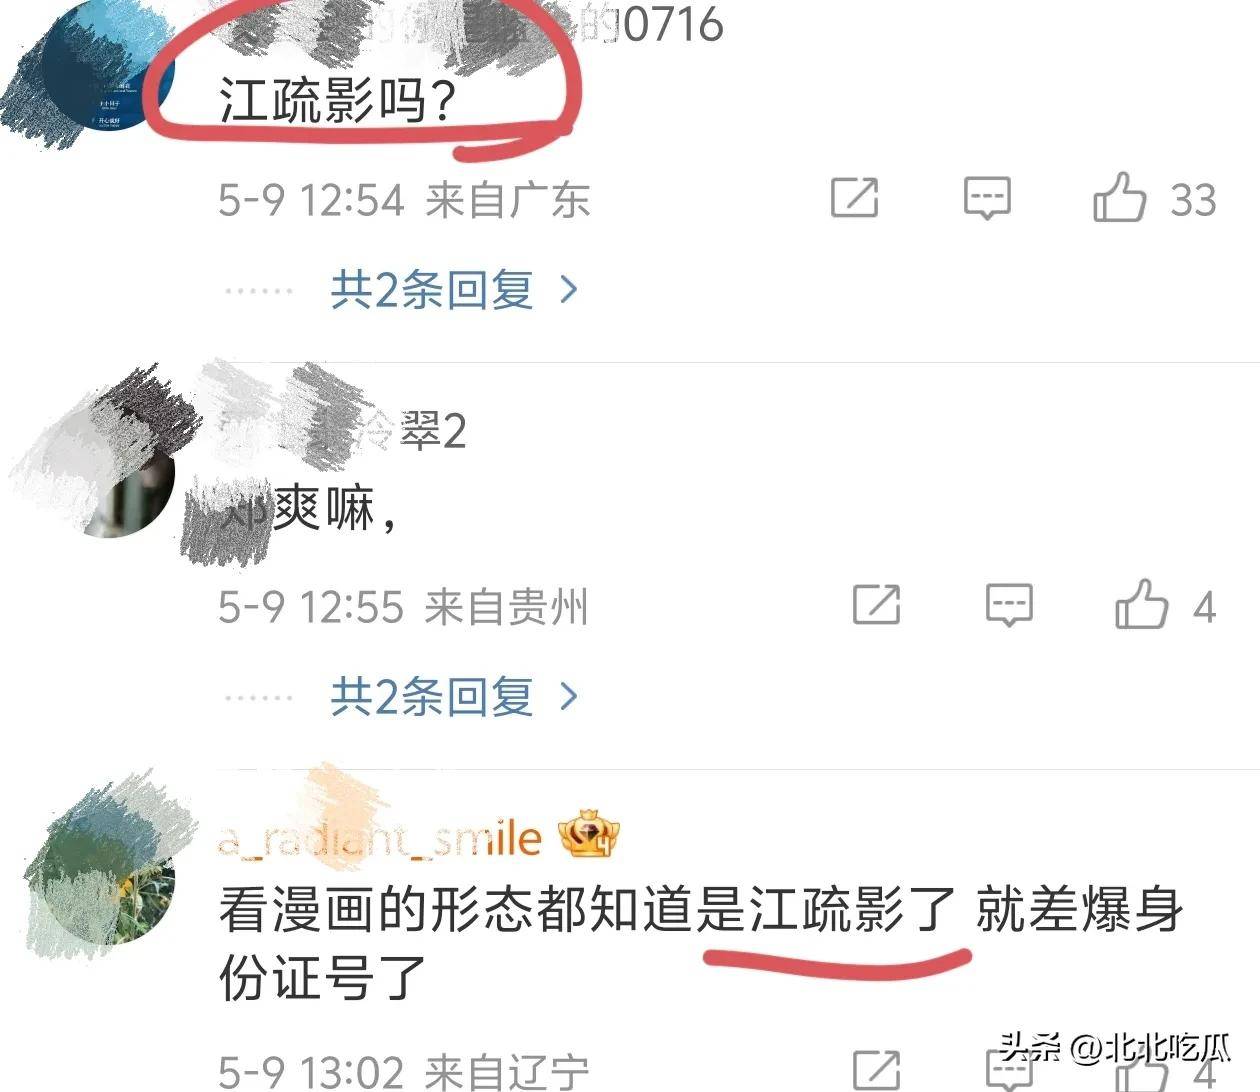Expand 共2条回复 under the 来自广东 comment
This screenshot has width=1260, height=1092.
(x=455, y=290)
